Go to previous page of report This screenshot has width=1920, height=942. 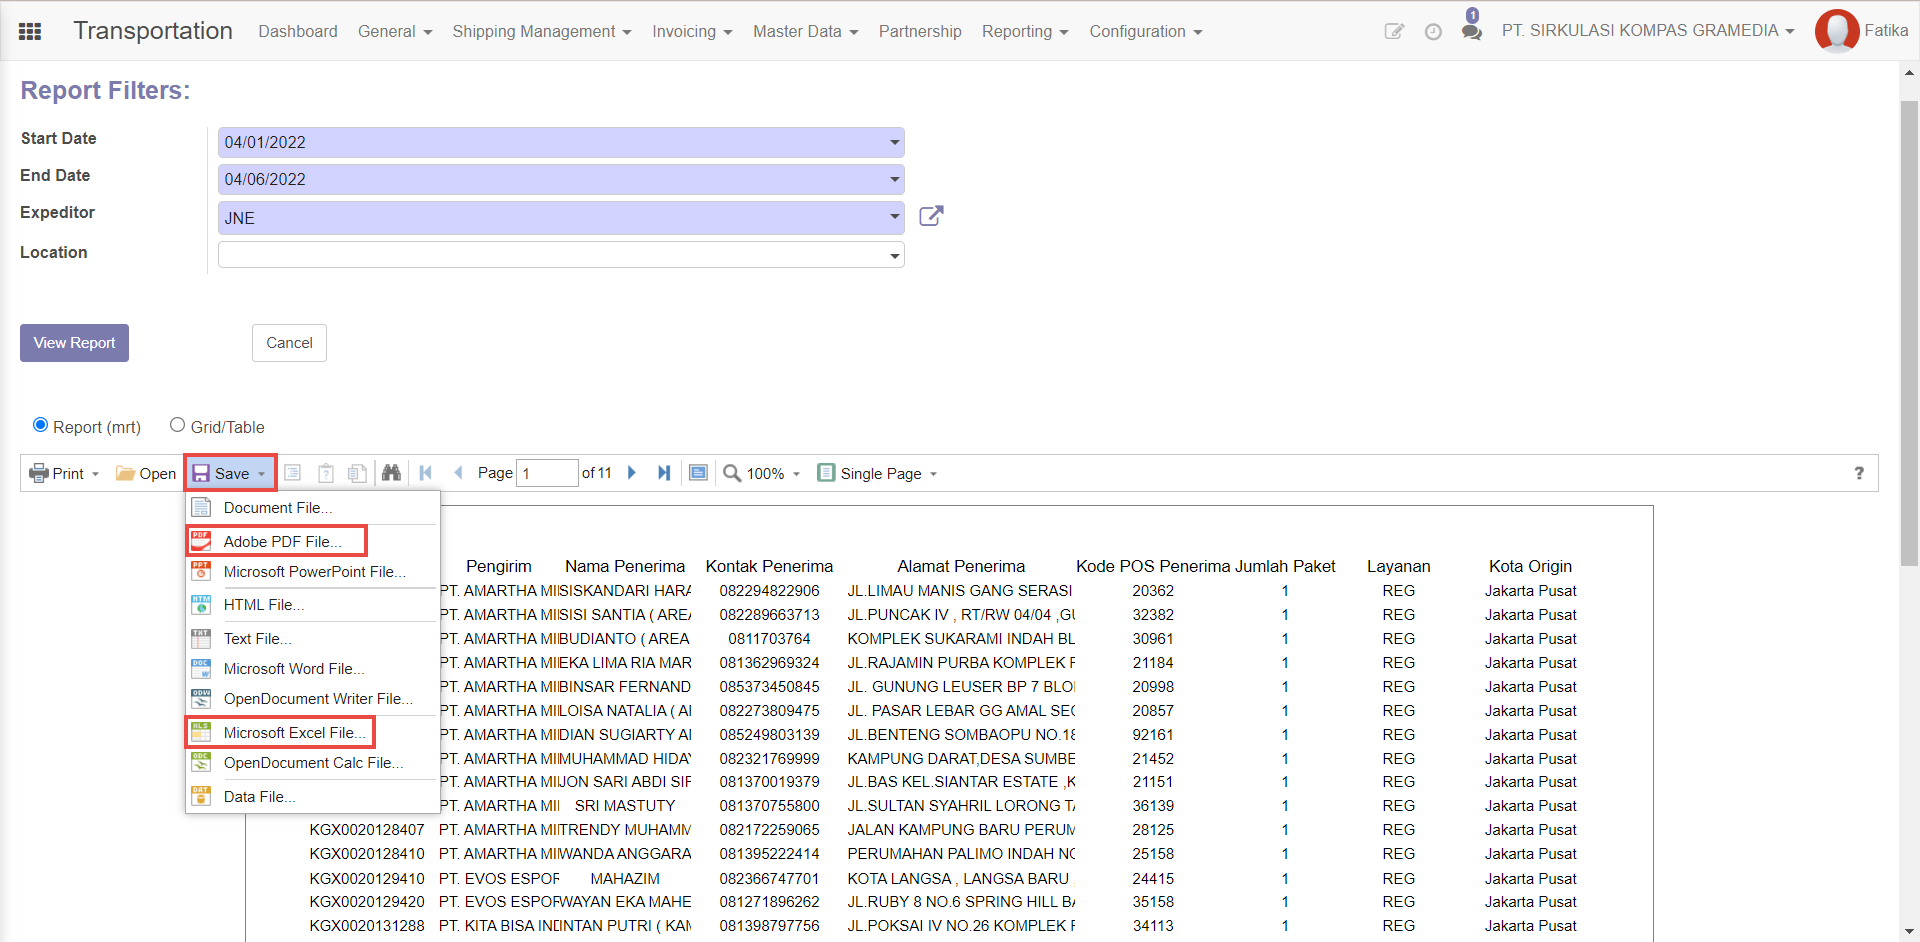click(x=458, y=473)
